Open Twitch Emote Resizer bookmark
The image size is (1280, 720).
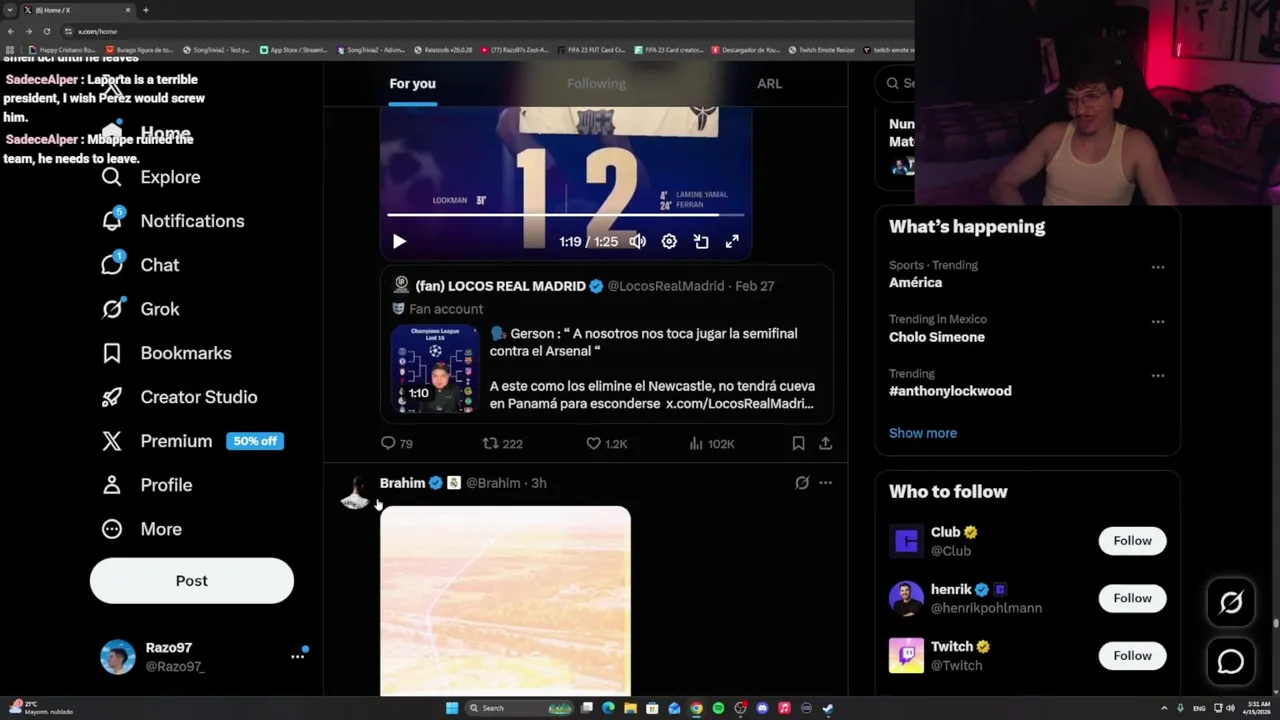pyautogui.click(x=822, y=49)
